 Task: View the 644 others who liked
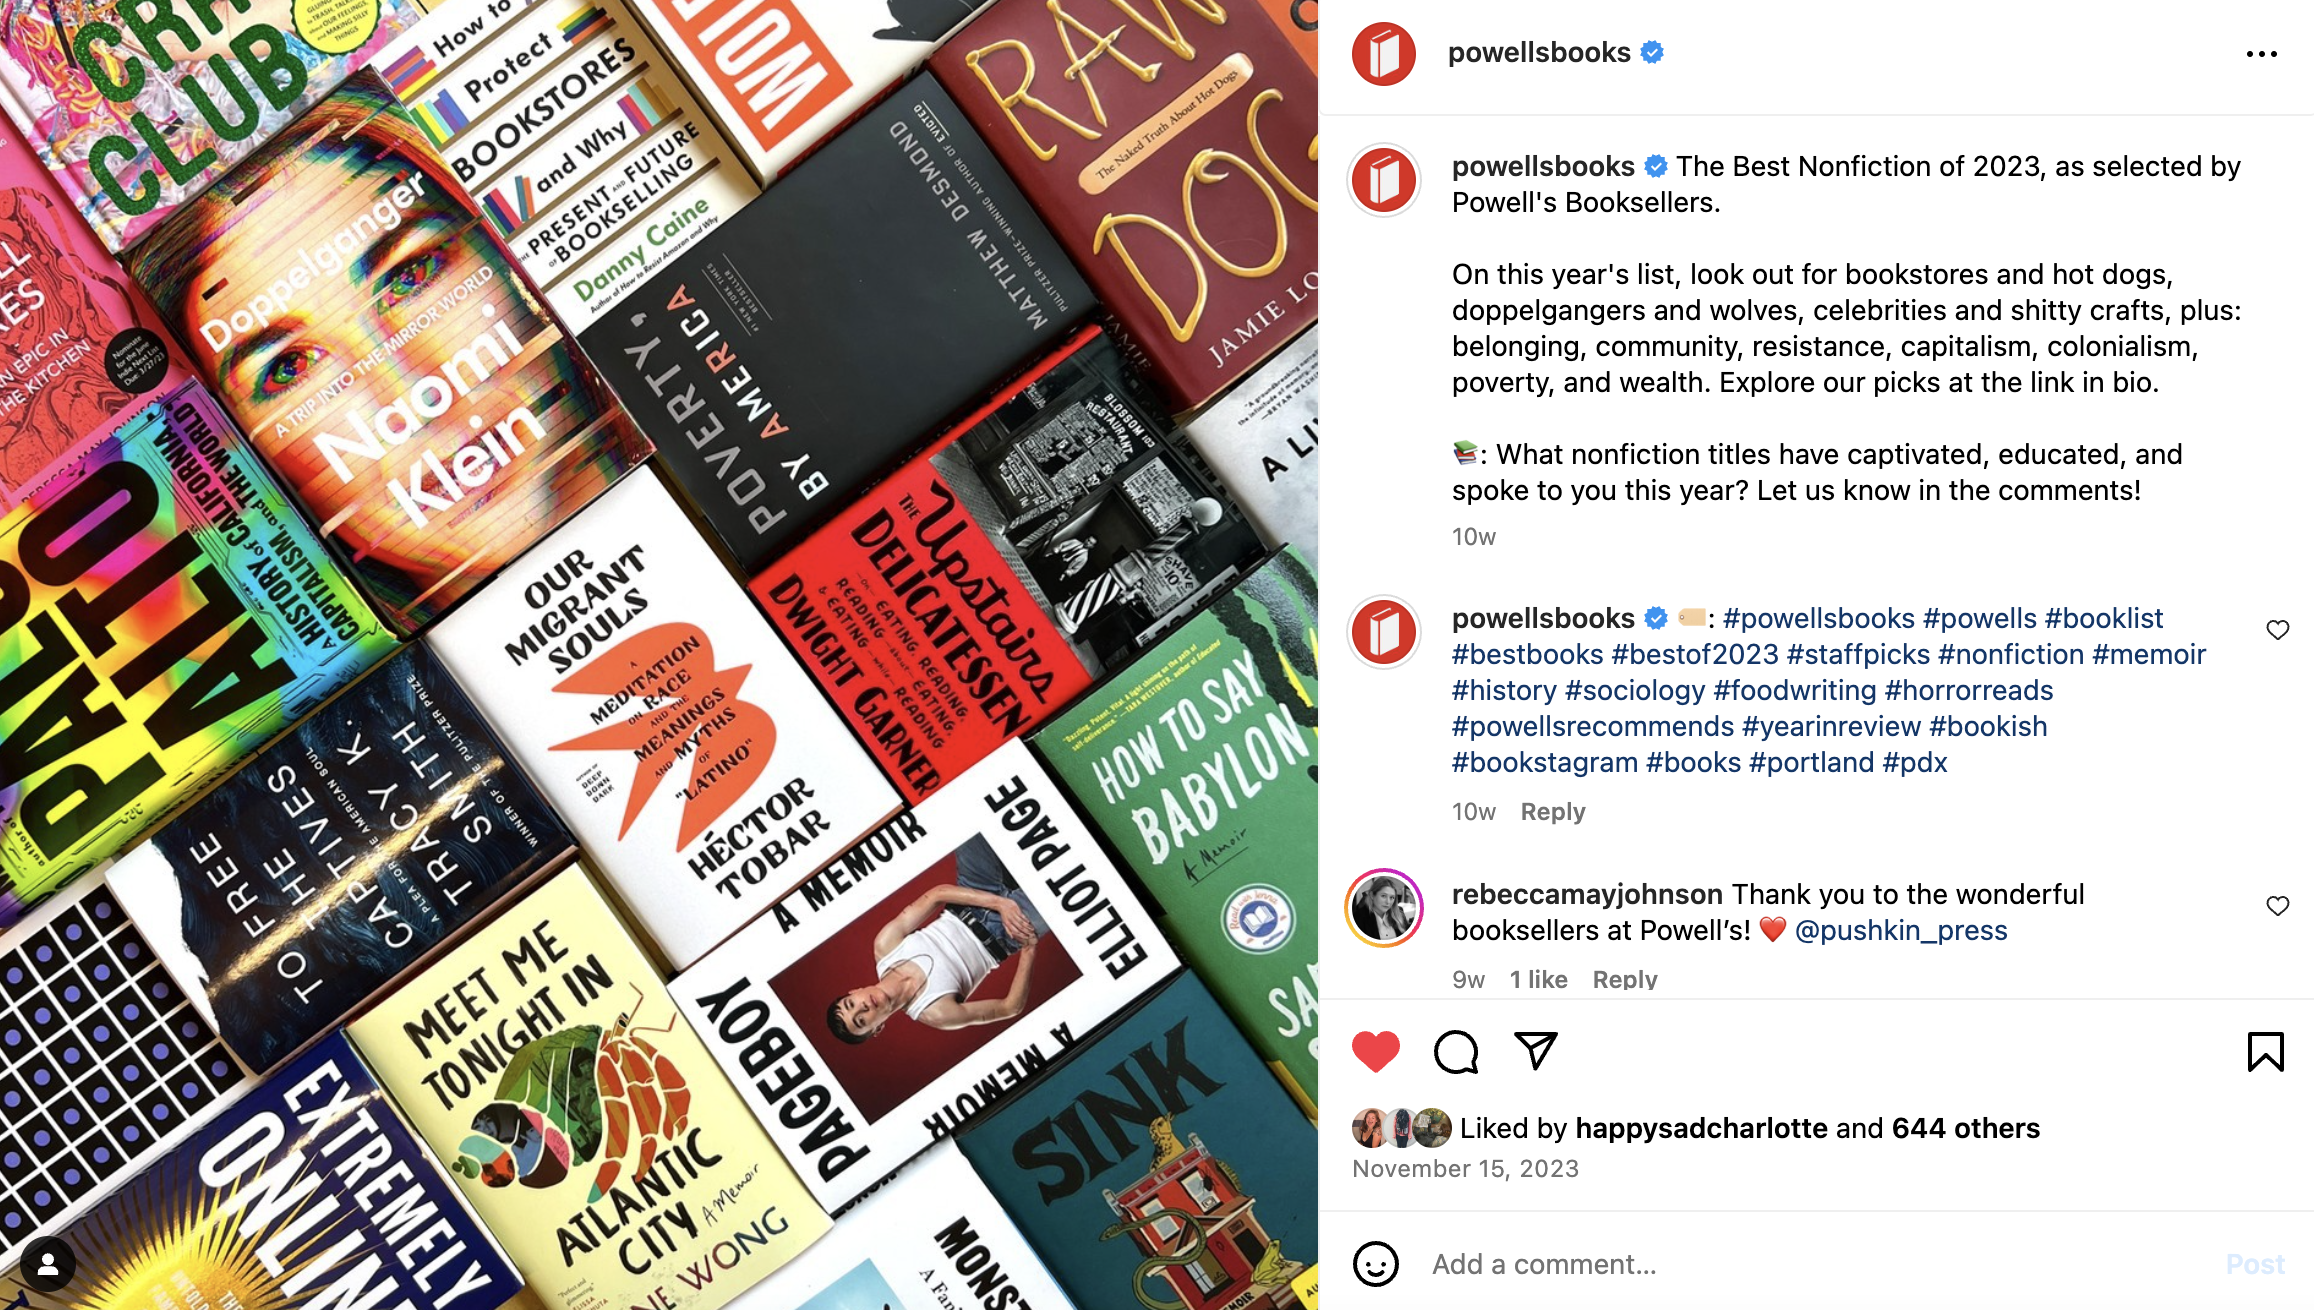pos(1965,1128)
